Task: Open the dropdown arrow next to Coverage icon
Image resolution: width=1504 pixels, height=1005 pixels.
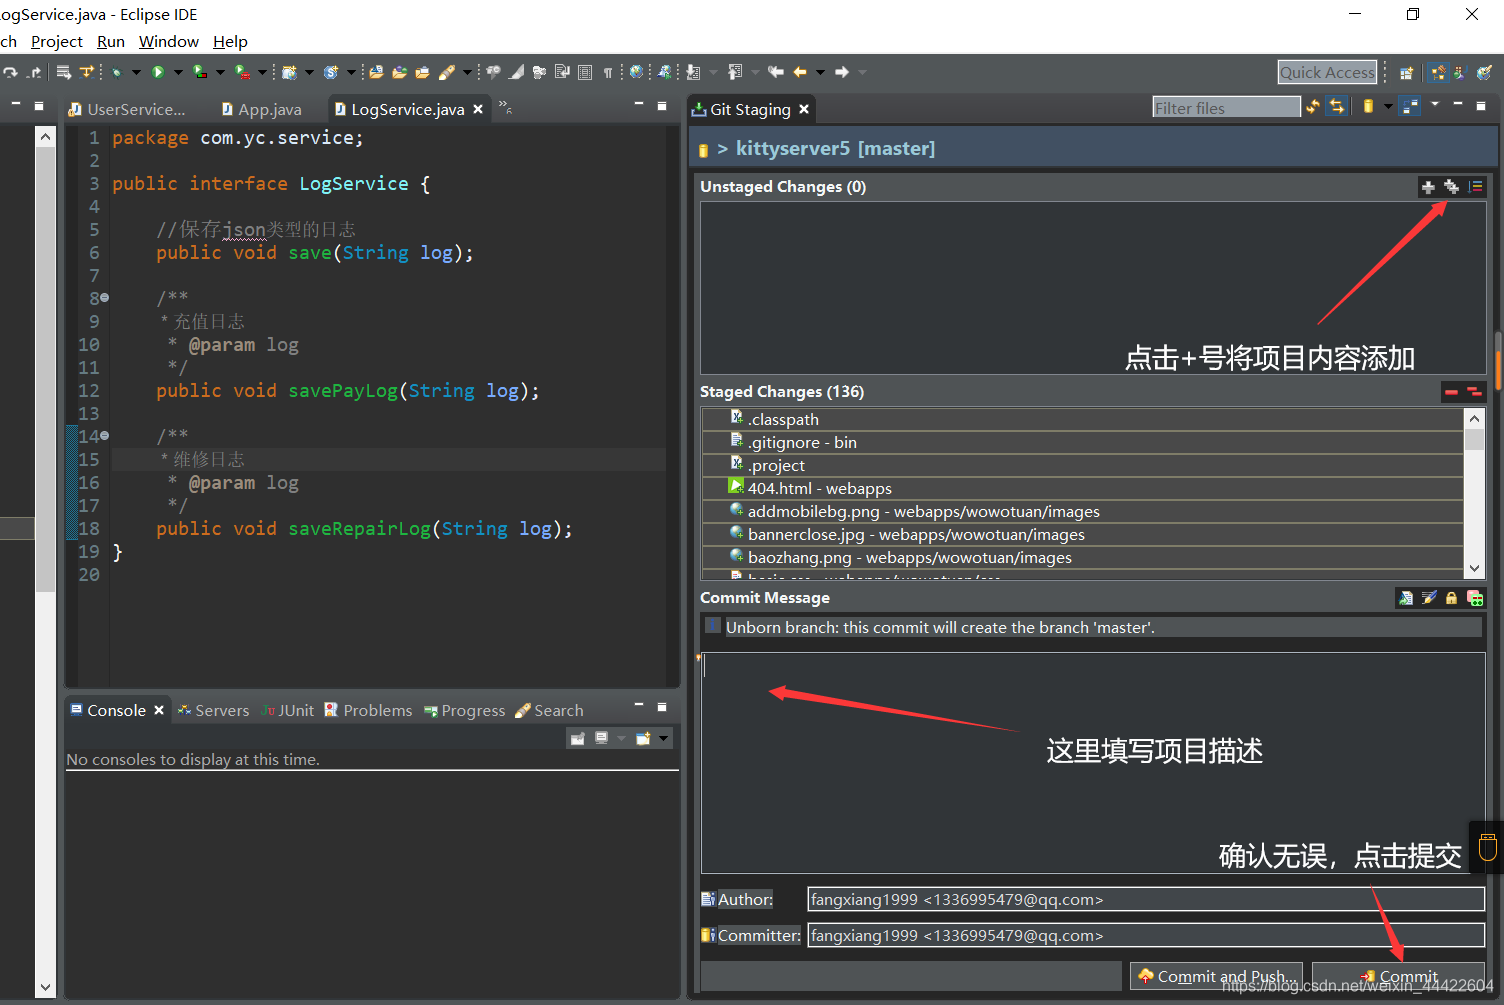Action: pyautogui.click(x=220, y=72)
